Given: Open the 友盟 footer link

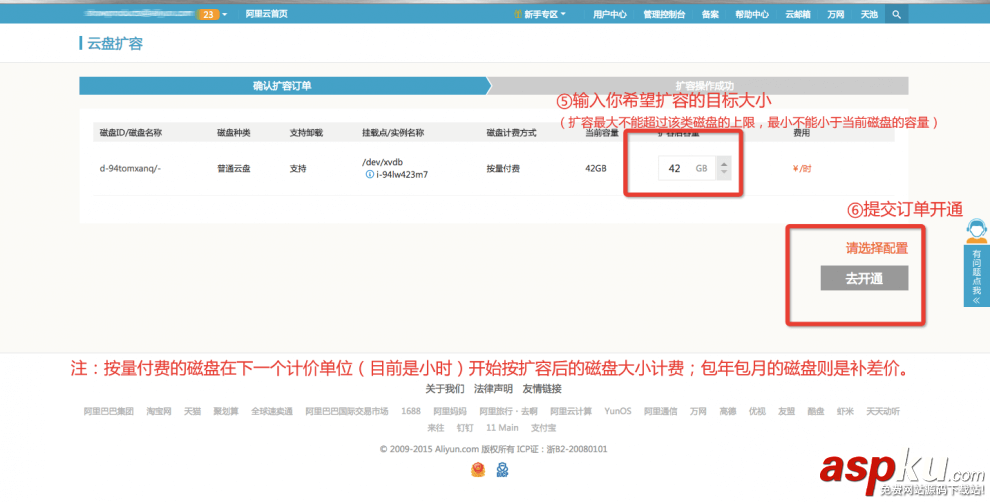Looking at the screenshot, I should tap(786, 411).
